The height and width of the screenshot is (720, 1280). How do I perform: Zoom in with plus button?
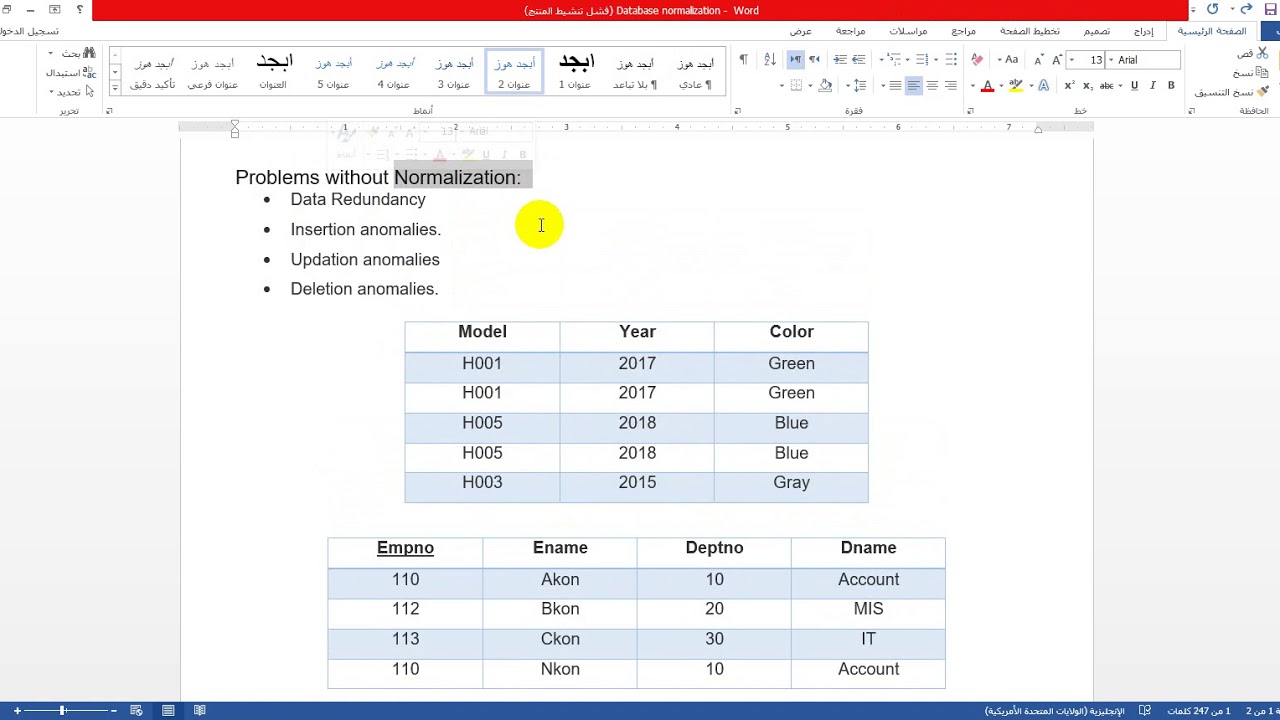point(17,711)
